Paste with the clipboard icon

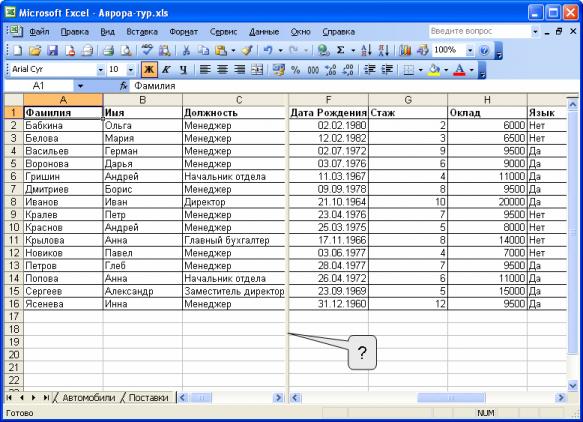[x=221, y=50]
